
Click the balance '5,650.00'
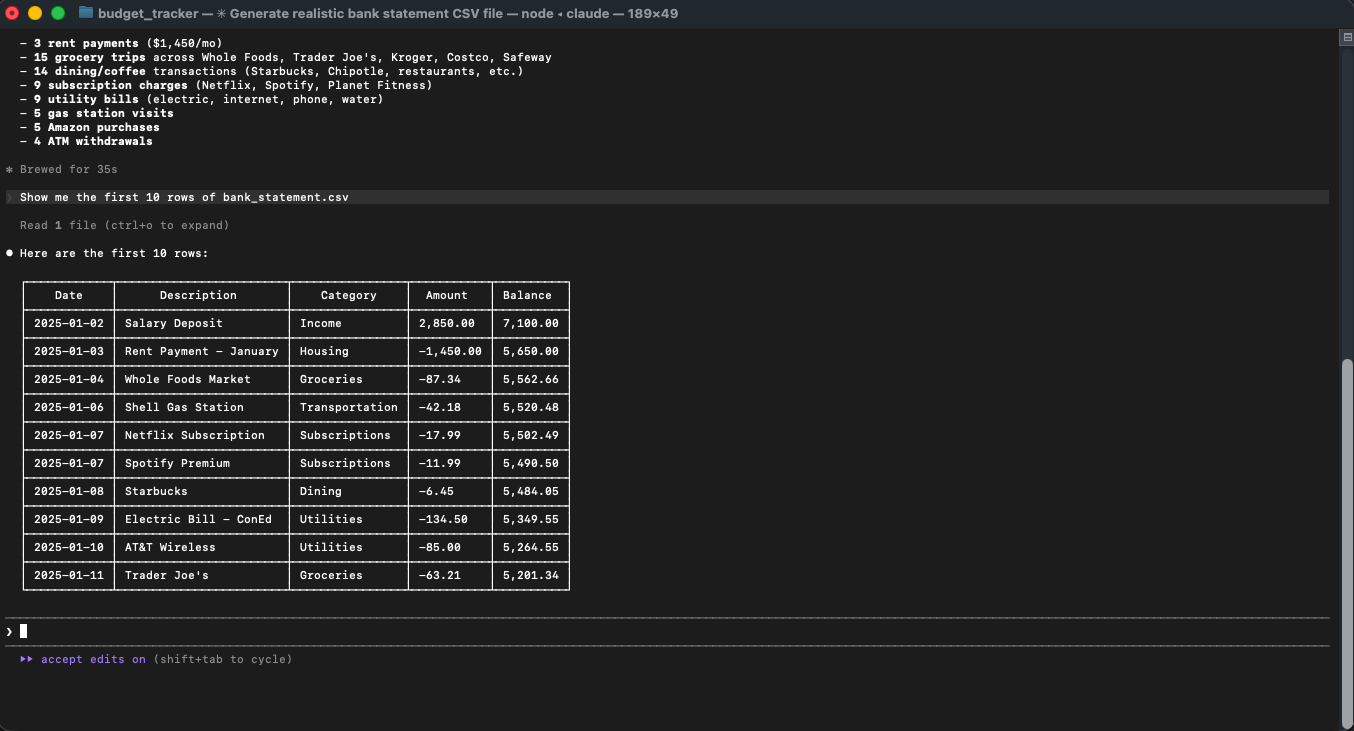pos(530,351)
